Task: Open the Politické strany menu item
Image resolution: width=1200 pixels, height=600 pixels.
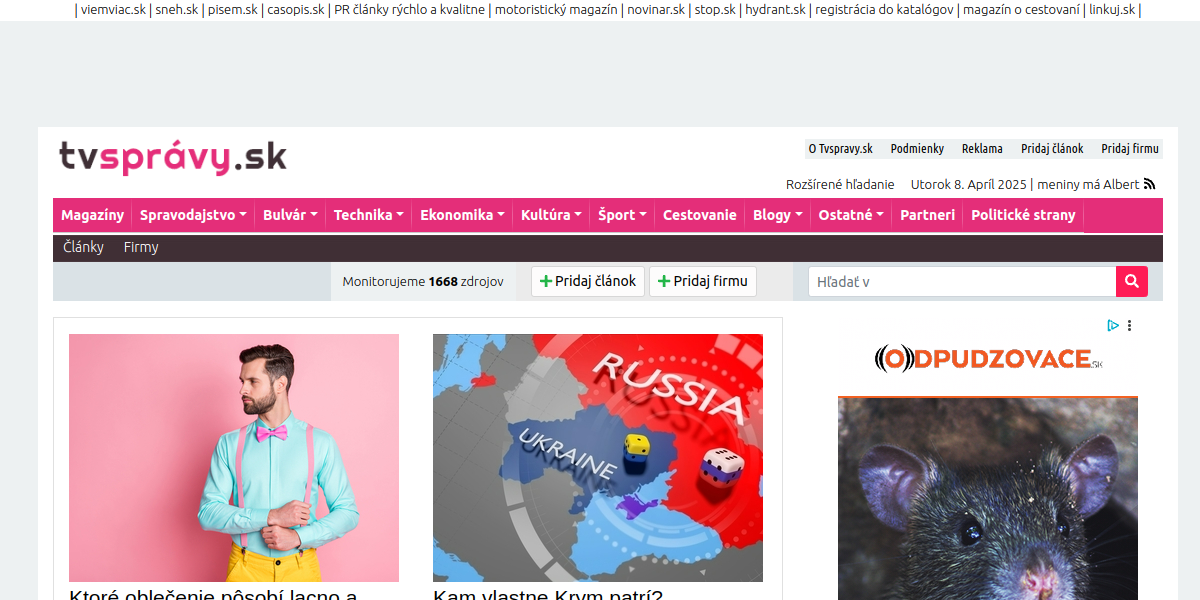Action: (x=1023, y=215)
